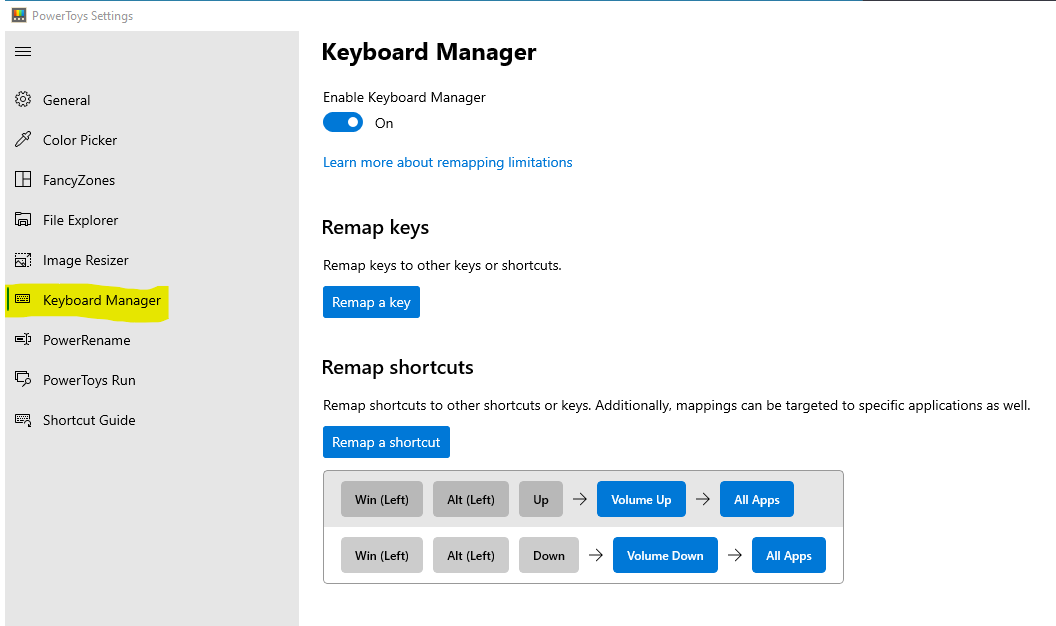Click Alt (Left) in the Down shortcut row
This screenshot has width=1056, height=626.
471,555
